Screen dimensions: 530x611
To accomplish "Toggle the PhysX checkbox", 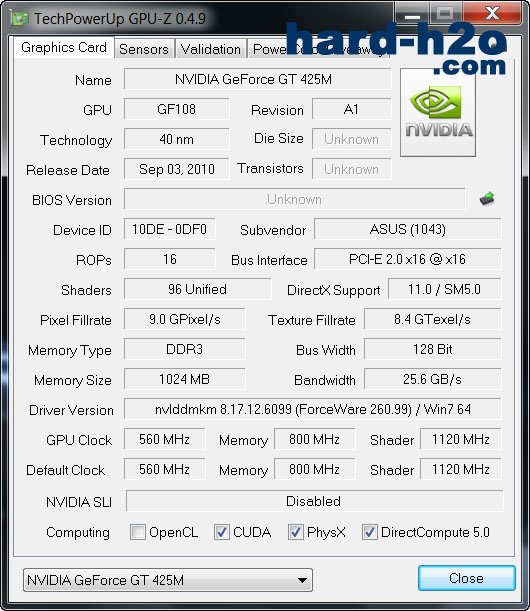I will coord(296,532).
